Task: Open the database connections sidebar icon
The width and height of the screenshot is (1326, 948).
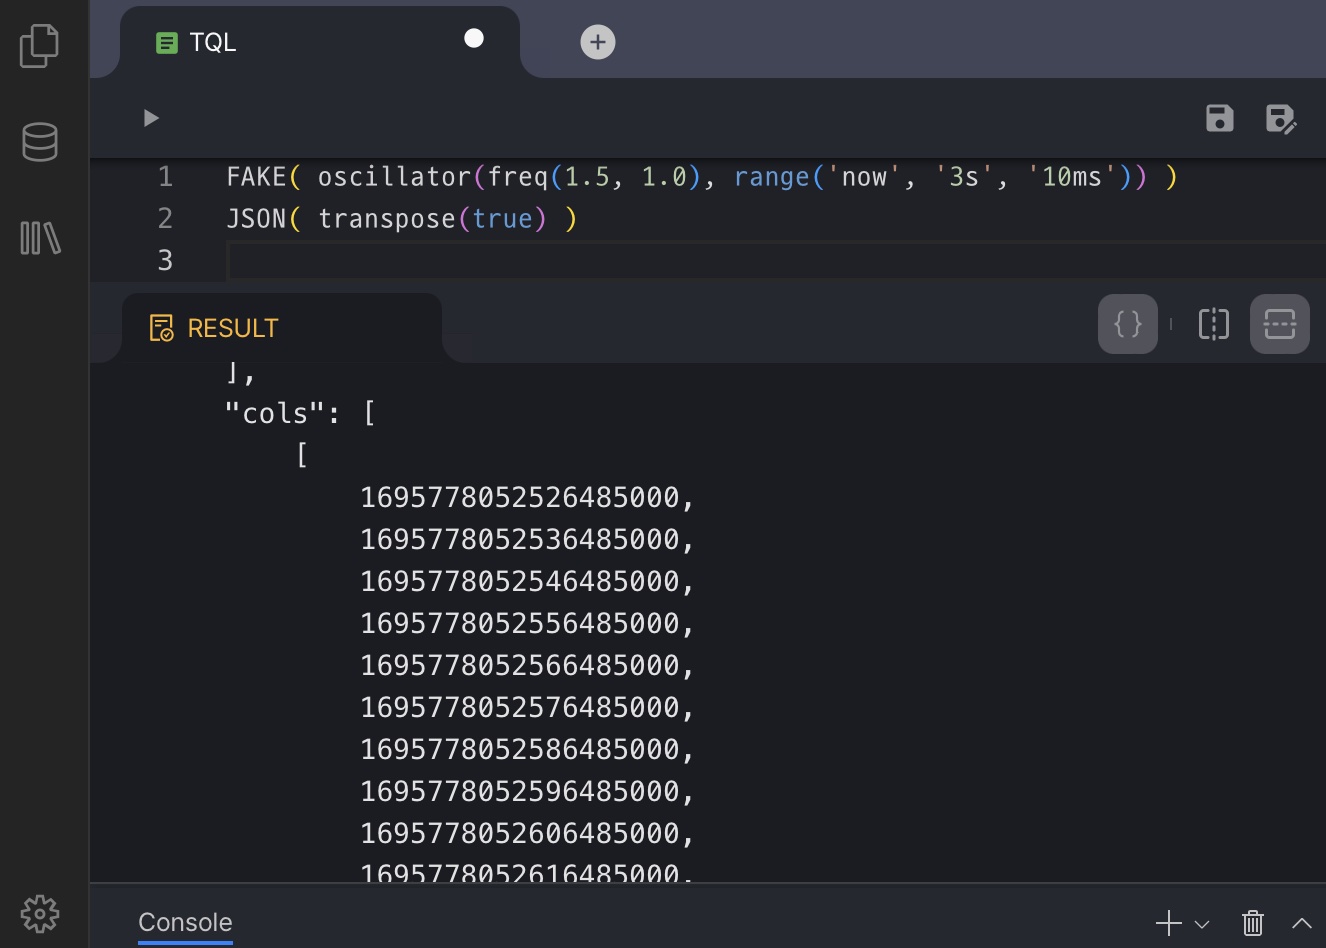Action: [x=40, y=142]
